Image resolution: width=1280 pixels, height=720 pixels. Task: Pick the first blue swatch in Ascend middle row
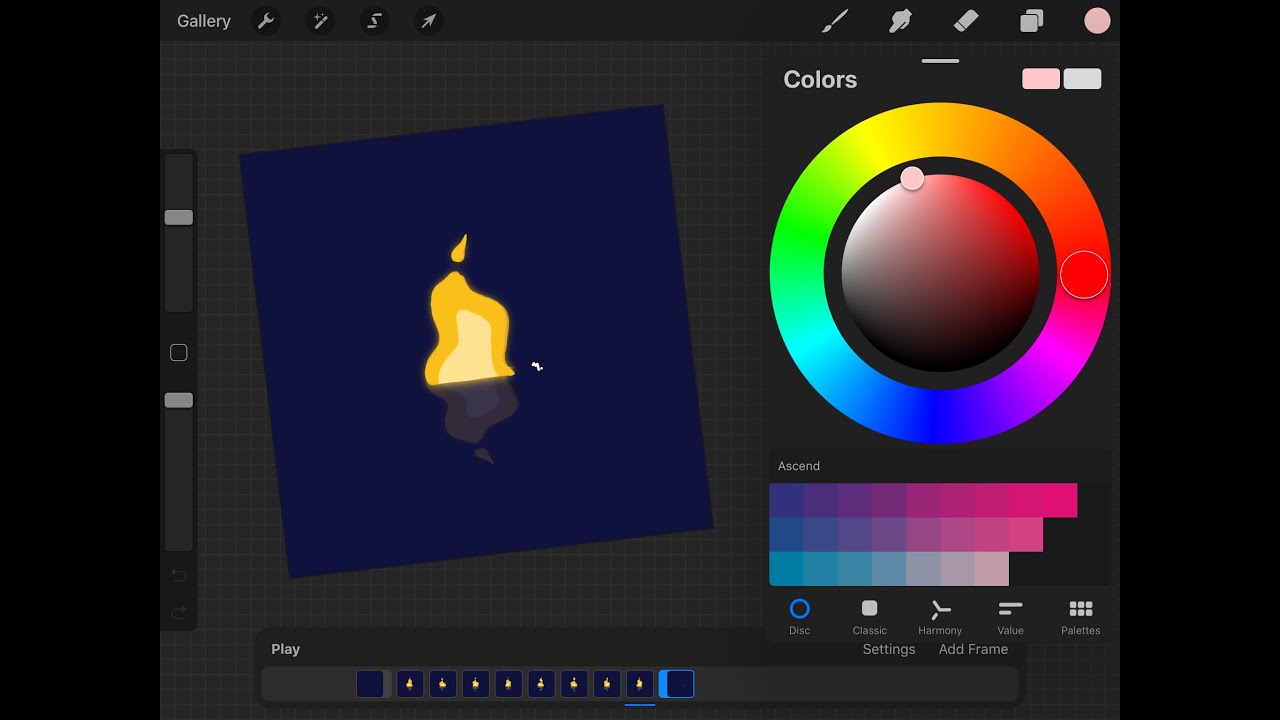786,535
